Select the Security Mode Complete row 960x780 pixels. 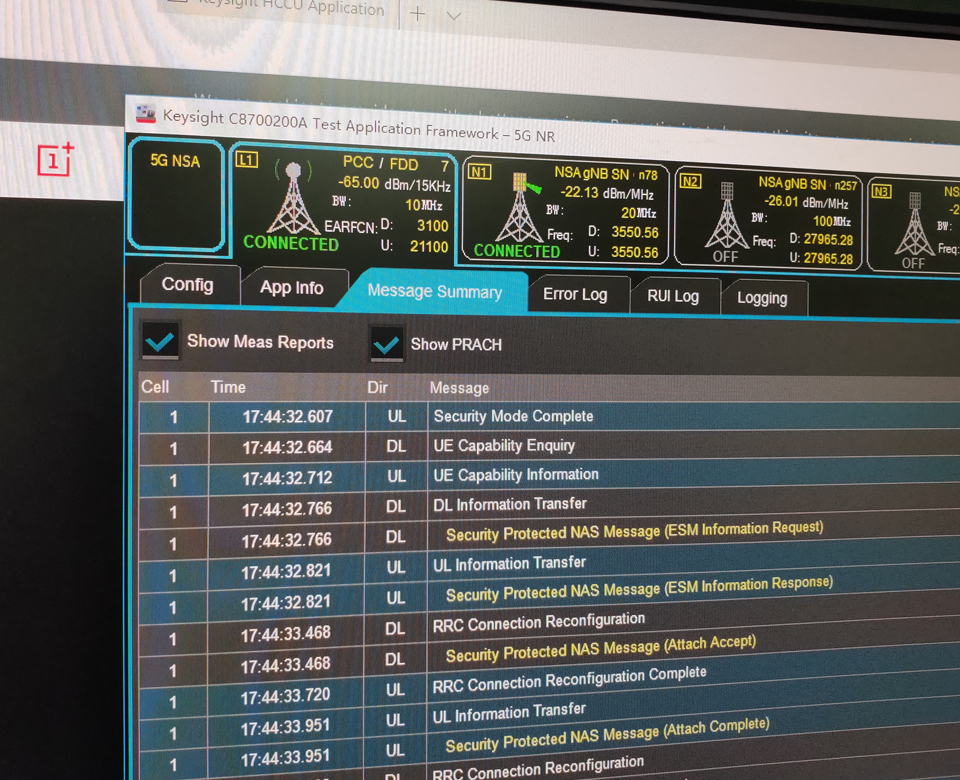(513, 416)
